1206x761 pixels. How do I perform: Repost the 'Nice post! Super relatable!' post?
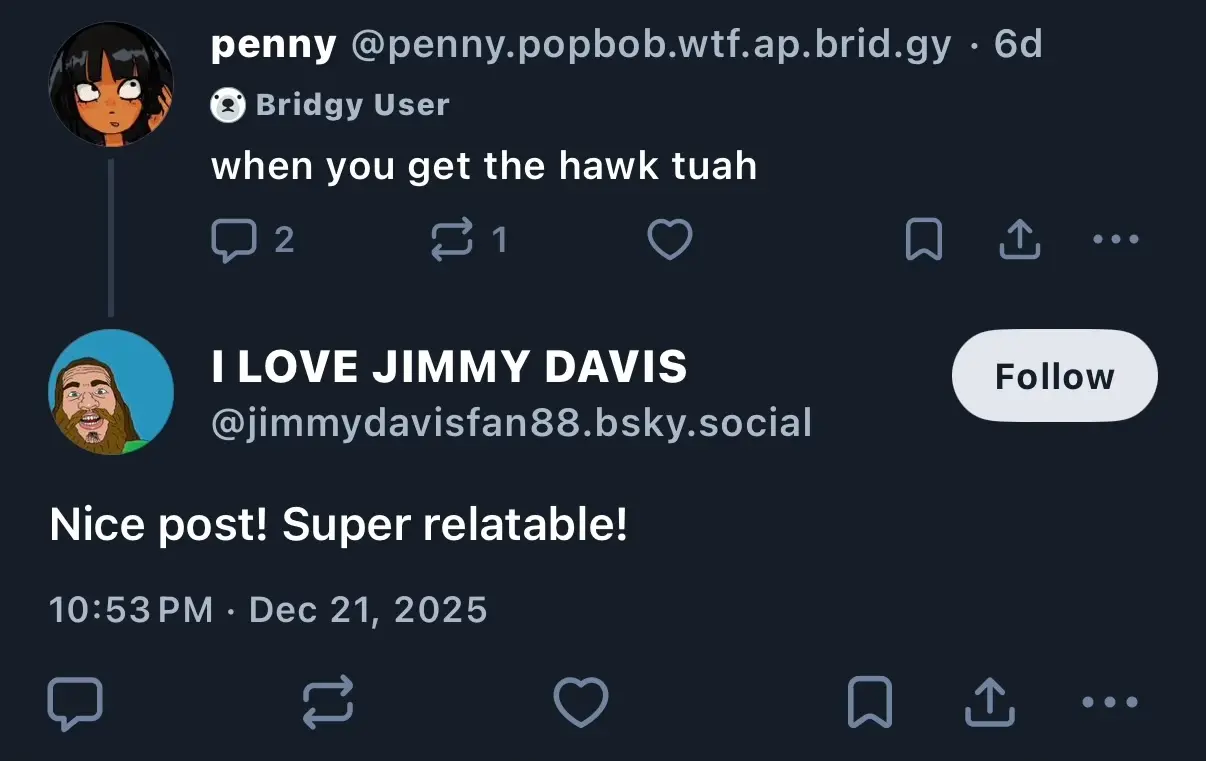(x=328, y=701)
